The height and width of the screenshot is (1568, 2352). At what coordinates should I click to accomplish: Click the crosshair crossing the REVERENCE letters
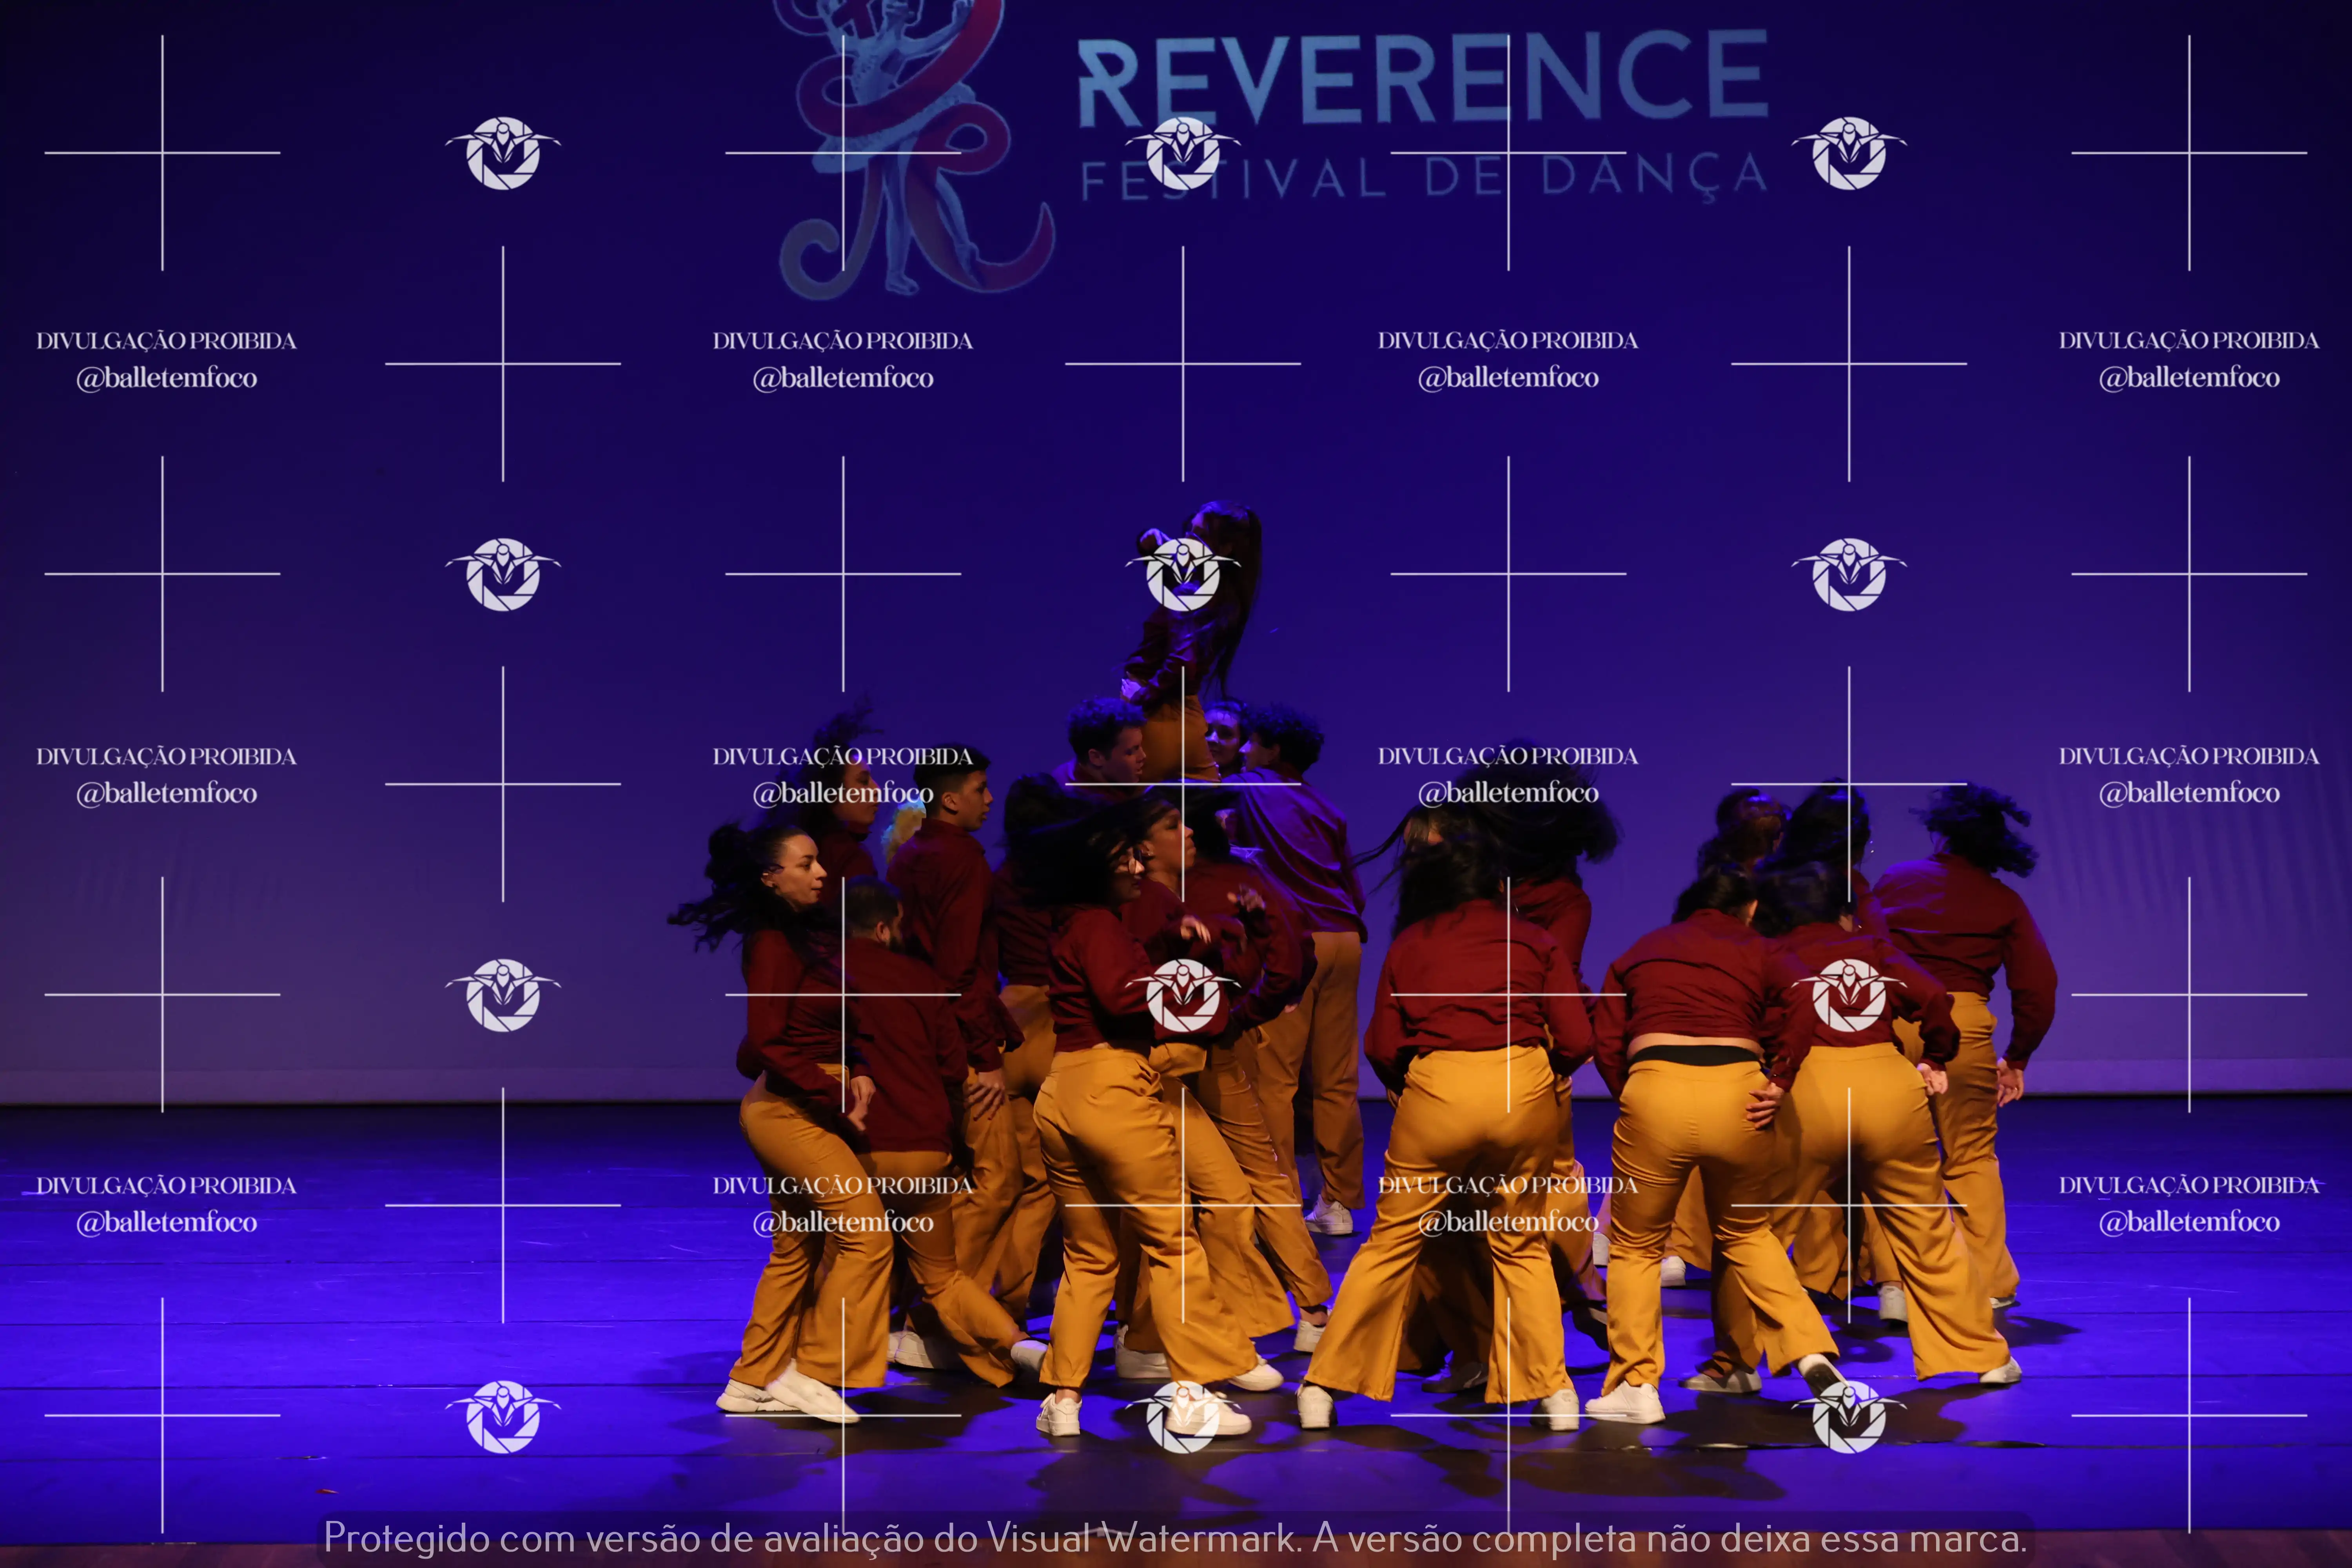1508,153
